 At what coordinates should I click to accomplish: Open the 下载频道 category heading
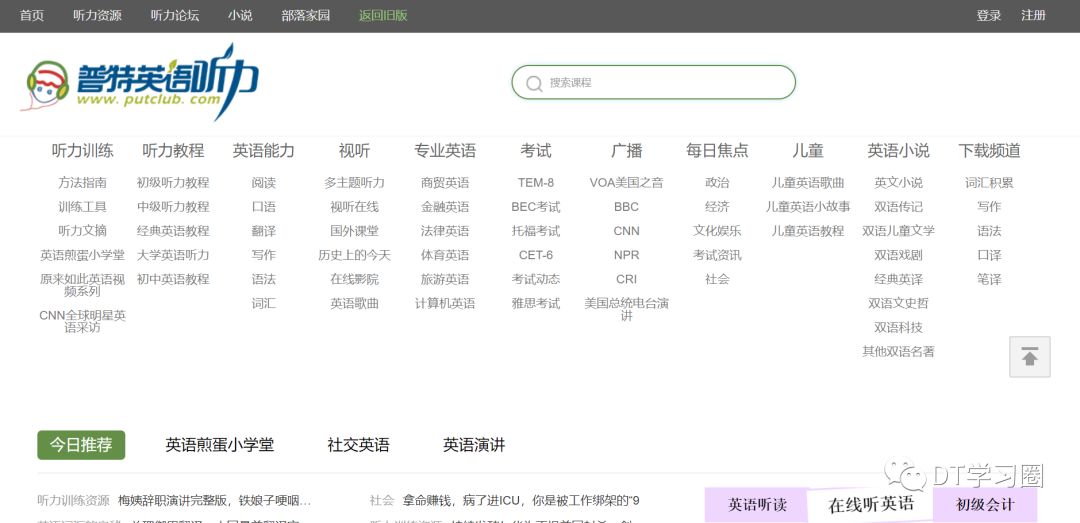[989, 151]
